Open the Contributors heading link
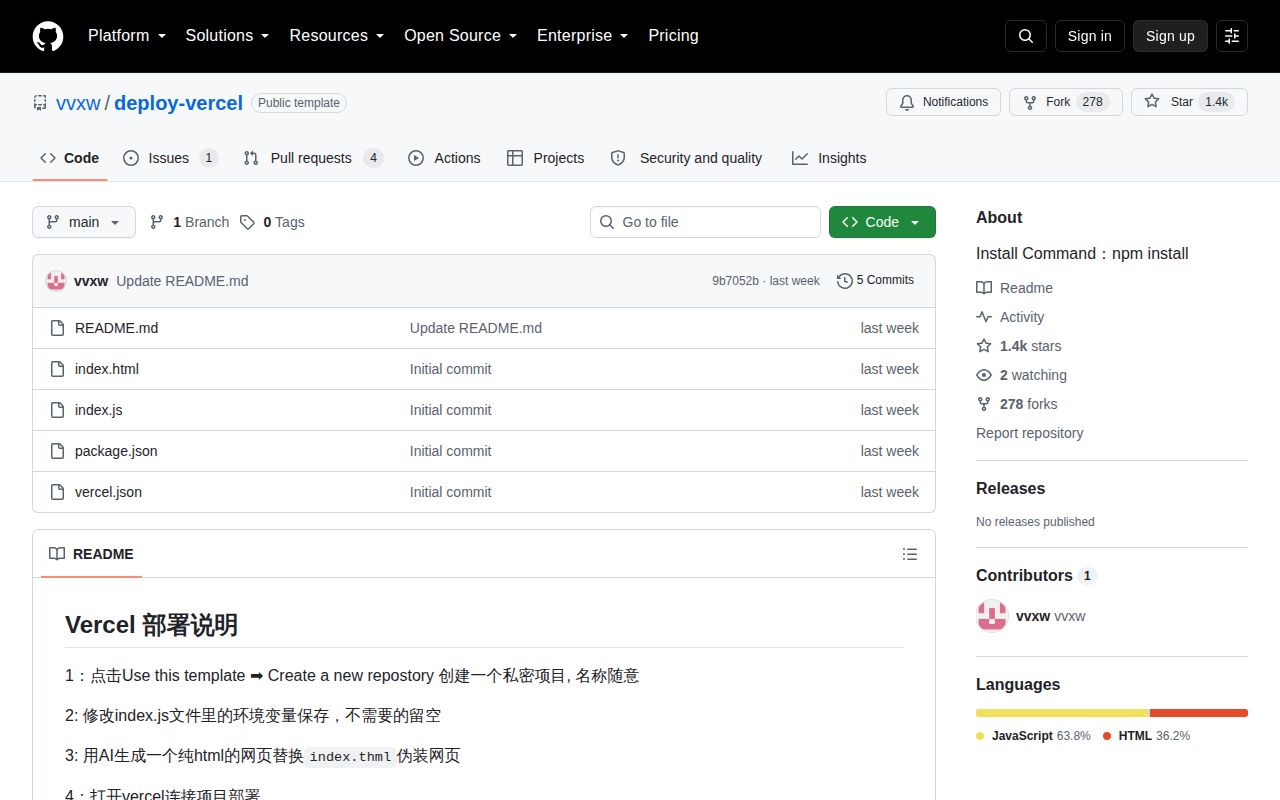Image resolution: width=1280 pixels, height=800 pixels. pyautogui.click(x=1036, y=575)
